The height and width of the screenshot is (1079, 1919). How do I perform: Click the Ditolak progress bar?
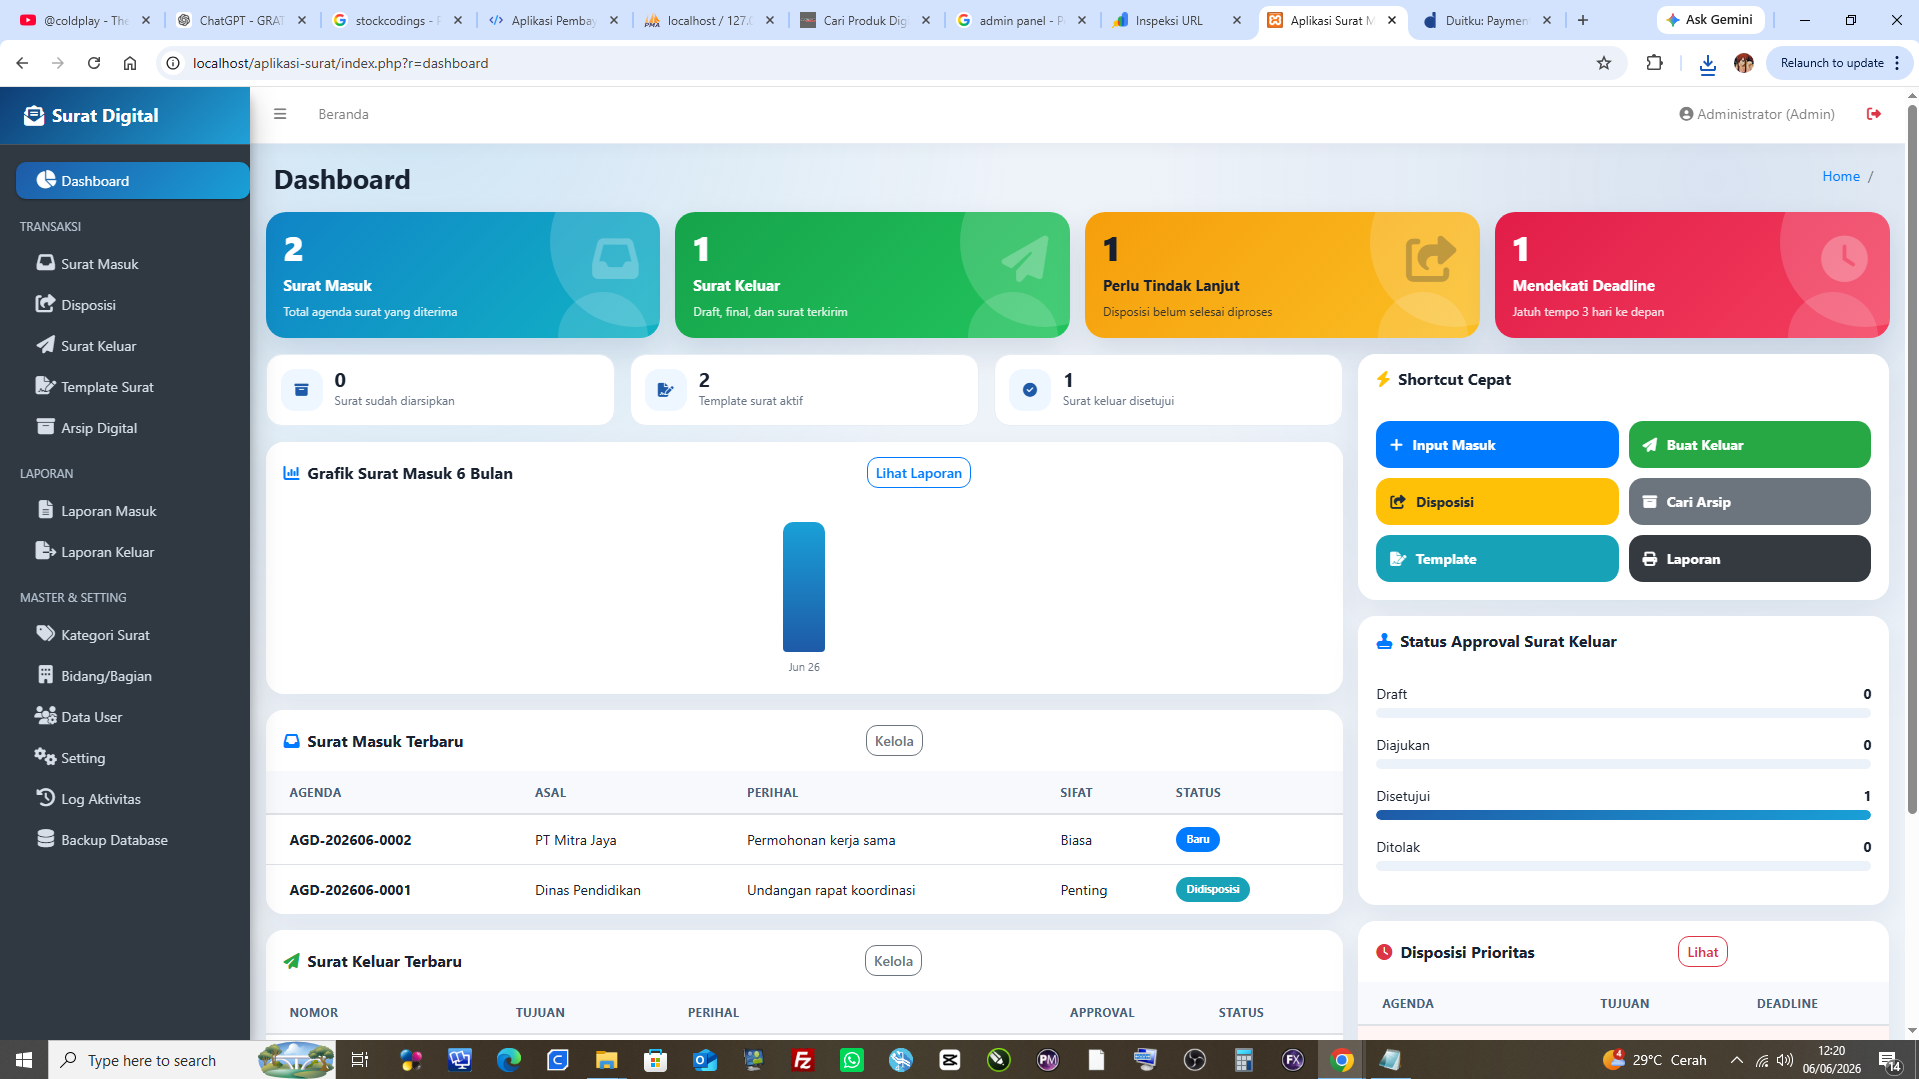(x=1623, y=866)
